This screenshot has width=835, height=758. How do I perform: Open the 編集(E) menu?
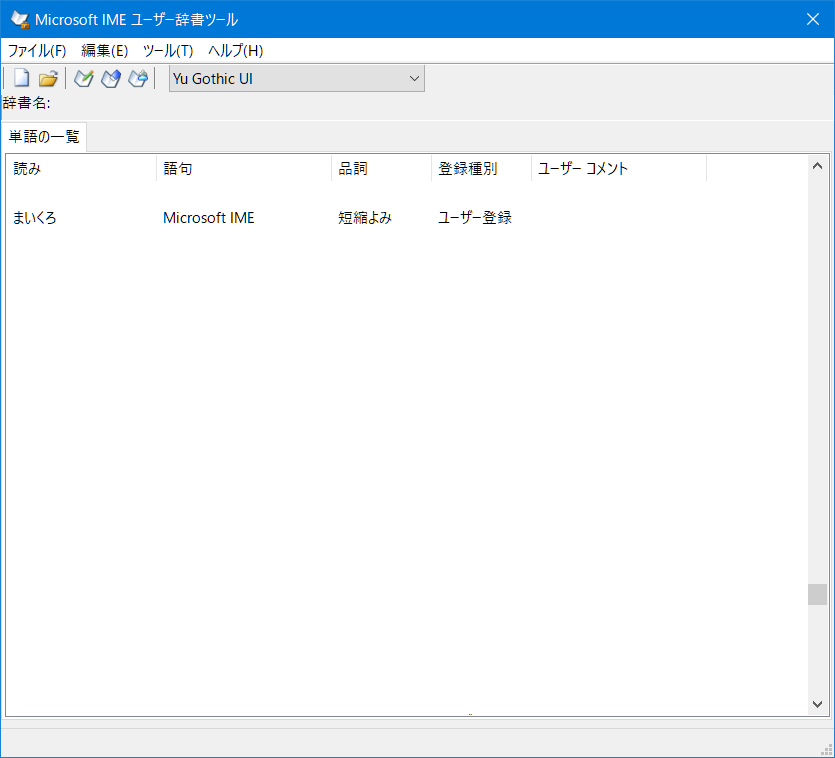[x=105, y=51]
